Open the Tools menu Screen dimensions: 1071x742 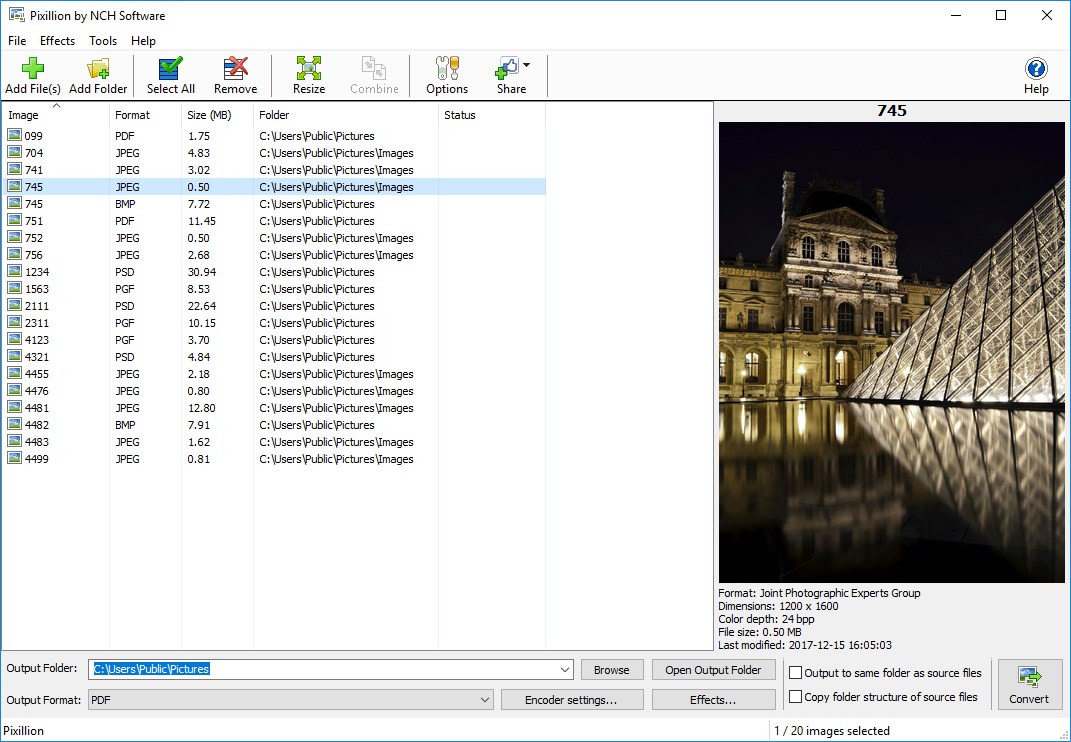(102, 40)
